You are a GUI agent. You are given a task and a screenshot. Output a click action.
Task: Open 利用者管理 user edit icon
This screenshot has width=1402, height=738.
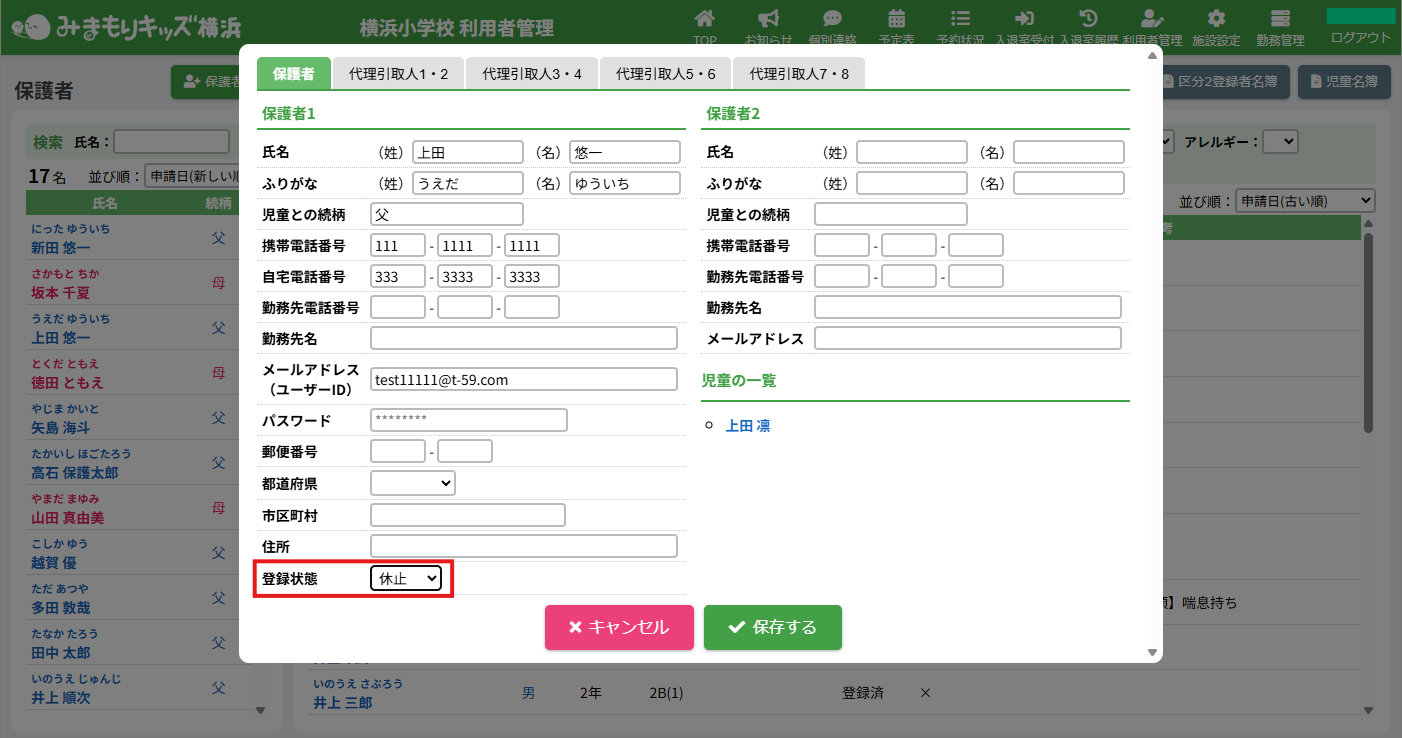[x=1152, y=20]
